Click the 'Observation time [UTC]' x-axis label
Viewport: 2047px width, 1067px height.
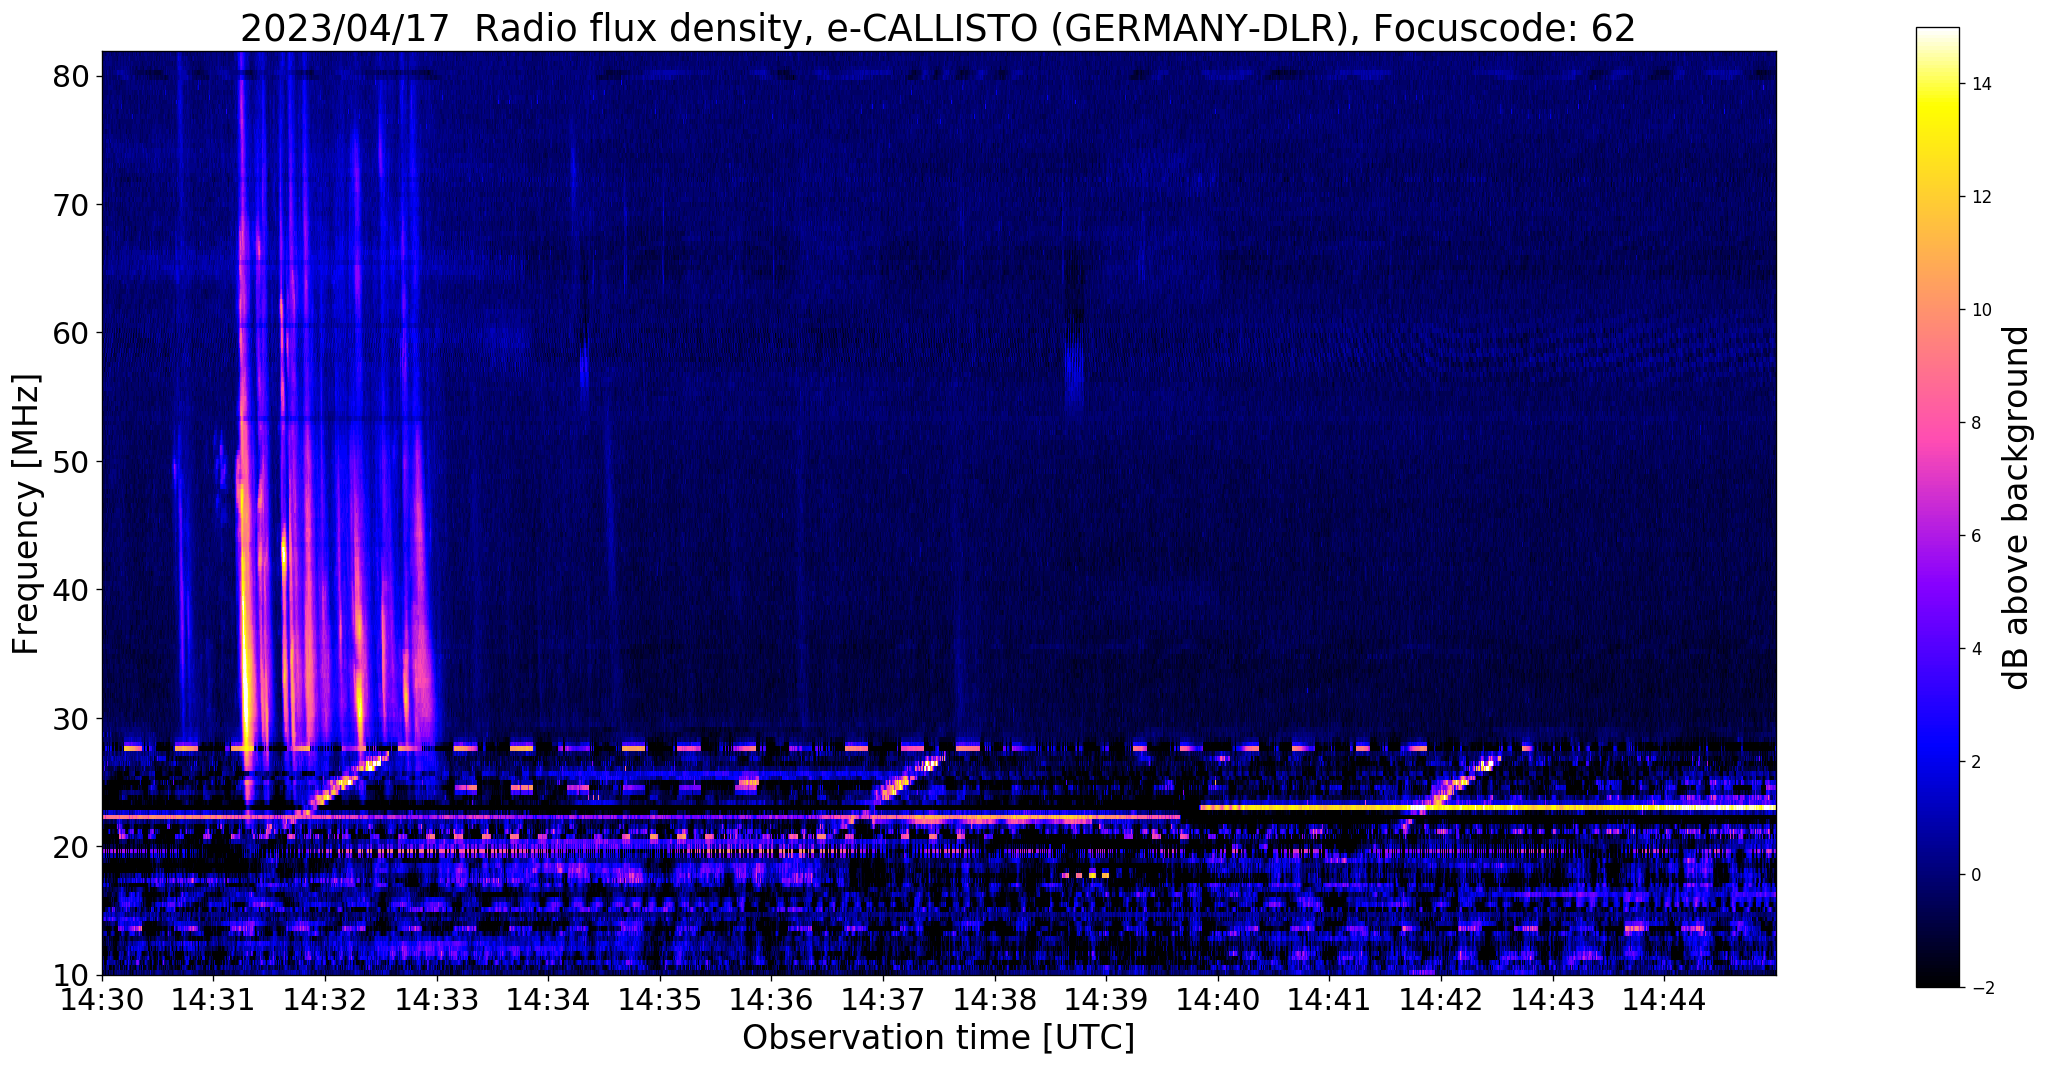[938, 1037]
